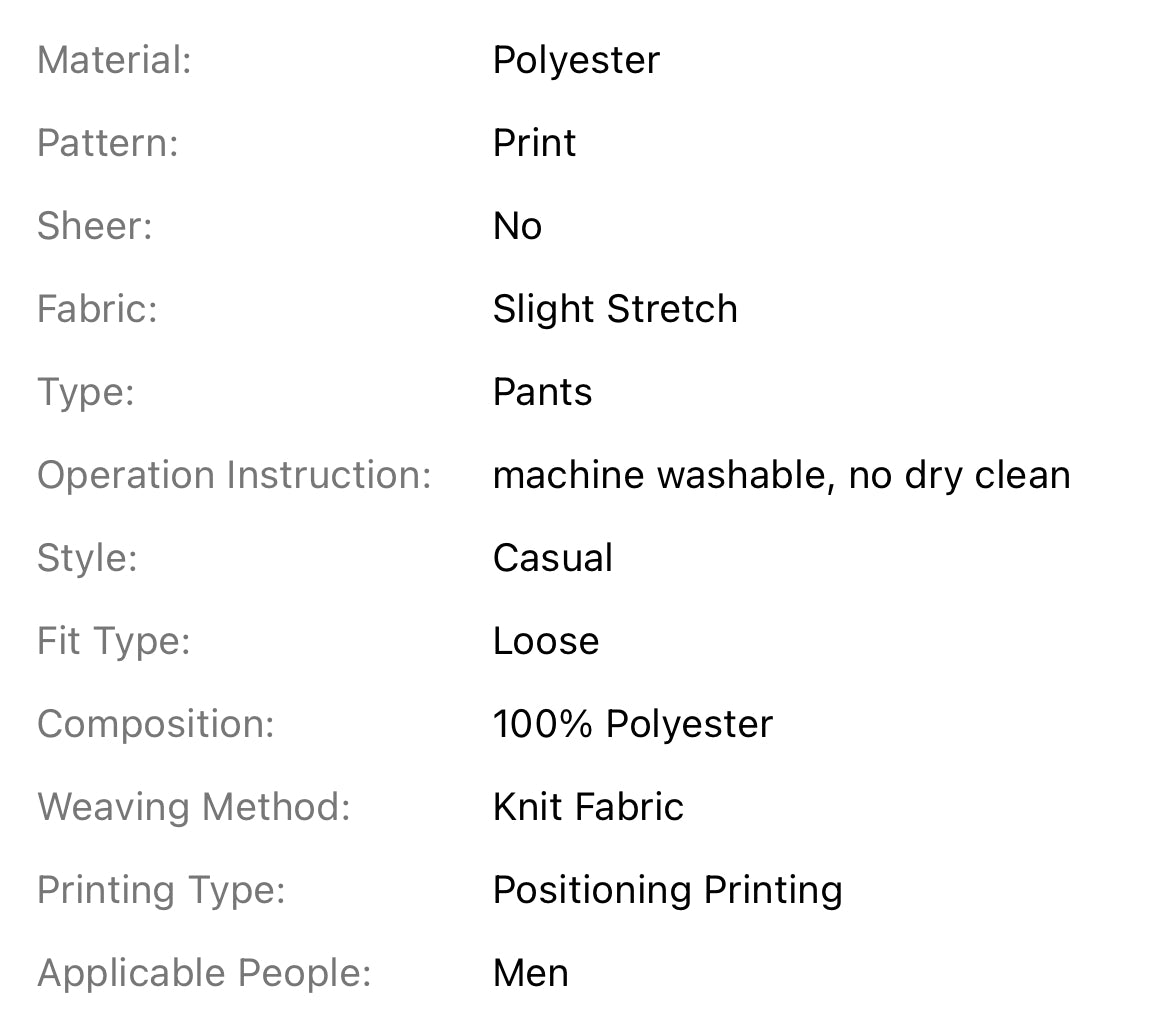Click the Pattern label
Viewport: 1170px width, 1019px height.
coord(107,143)
